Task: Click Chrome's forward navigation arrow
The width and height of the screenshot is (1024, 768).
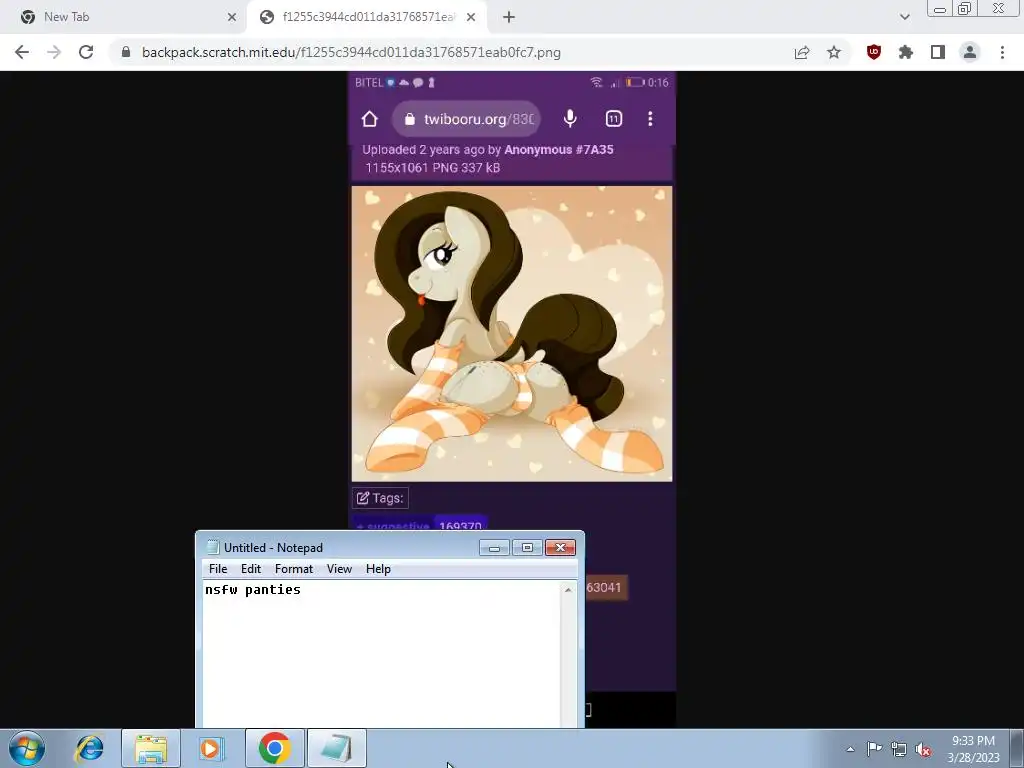Action: pos(54,52)
